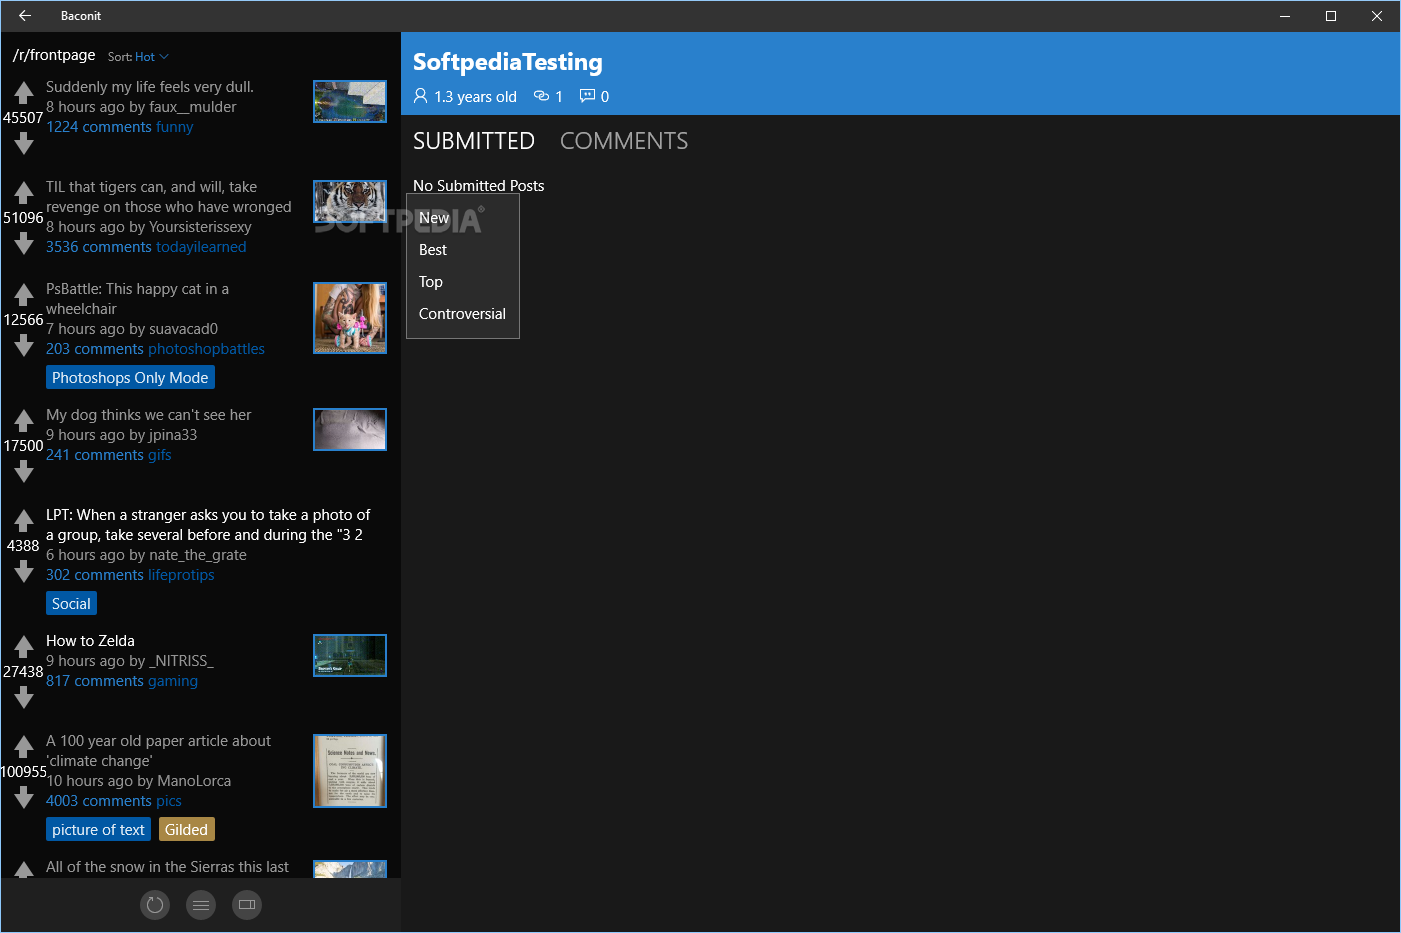Viewport: 1401px width, 933px height.
Task: Click the 'picture of text' flair tag
Action: (98, 830)
